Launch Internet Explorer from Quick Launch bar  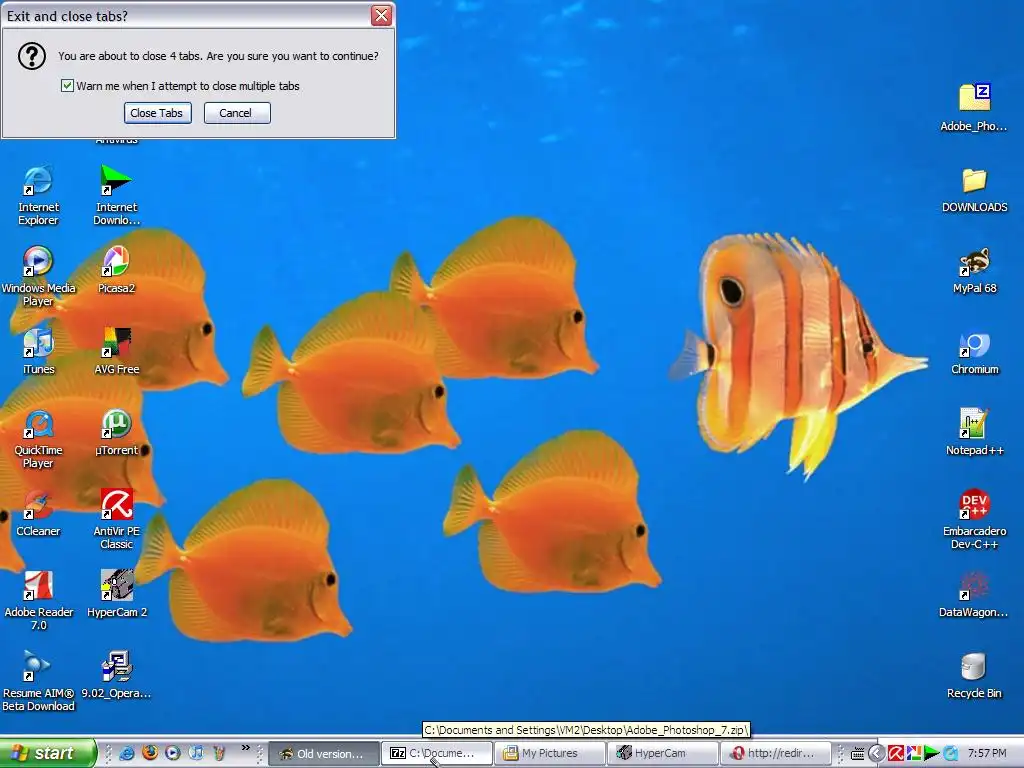point(127,753)
